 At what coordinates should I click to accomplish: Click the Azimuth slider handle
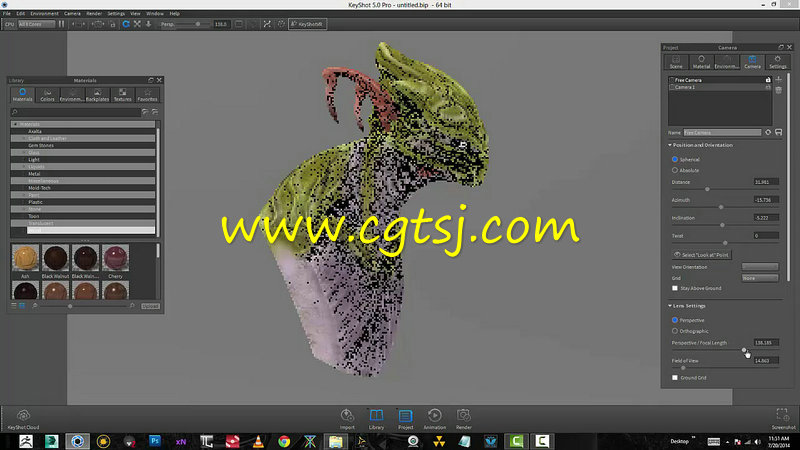coord(721,207)
